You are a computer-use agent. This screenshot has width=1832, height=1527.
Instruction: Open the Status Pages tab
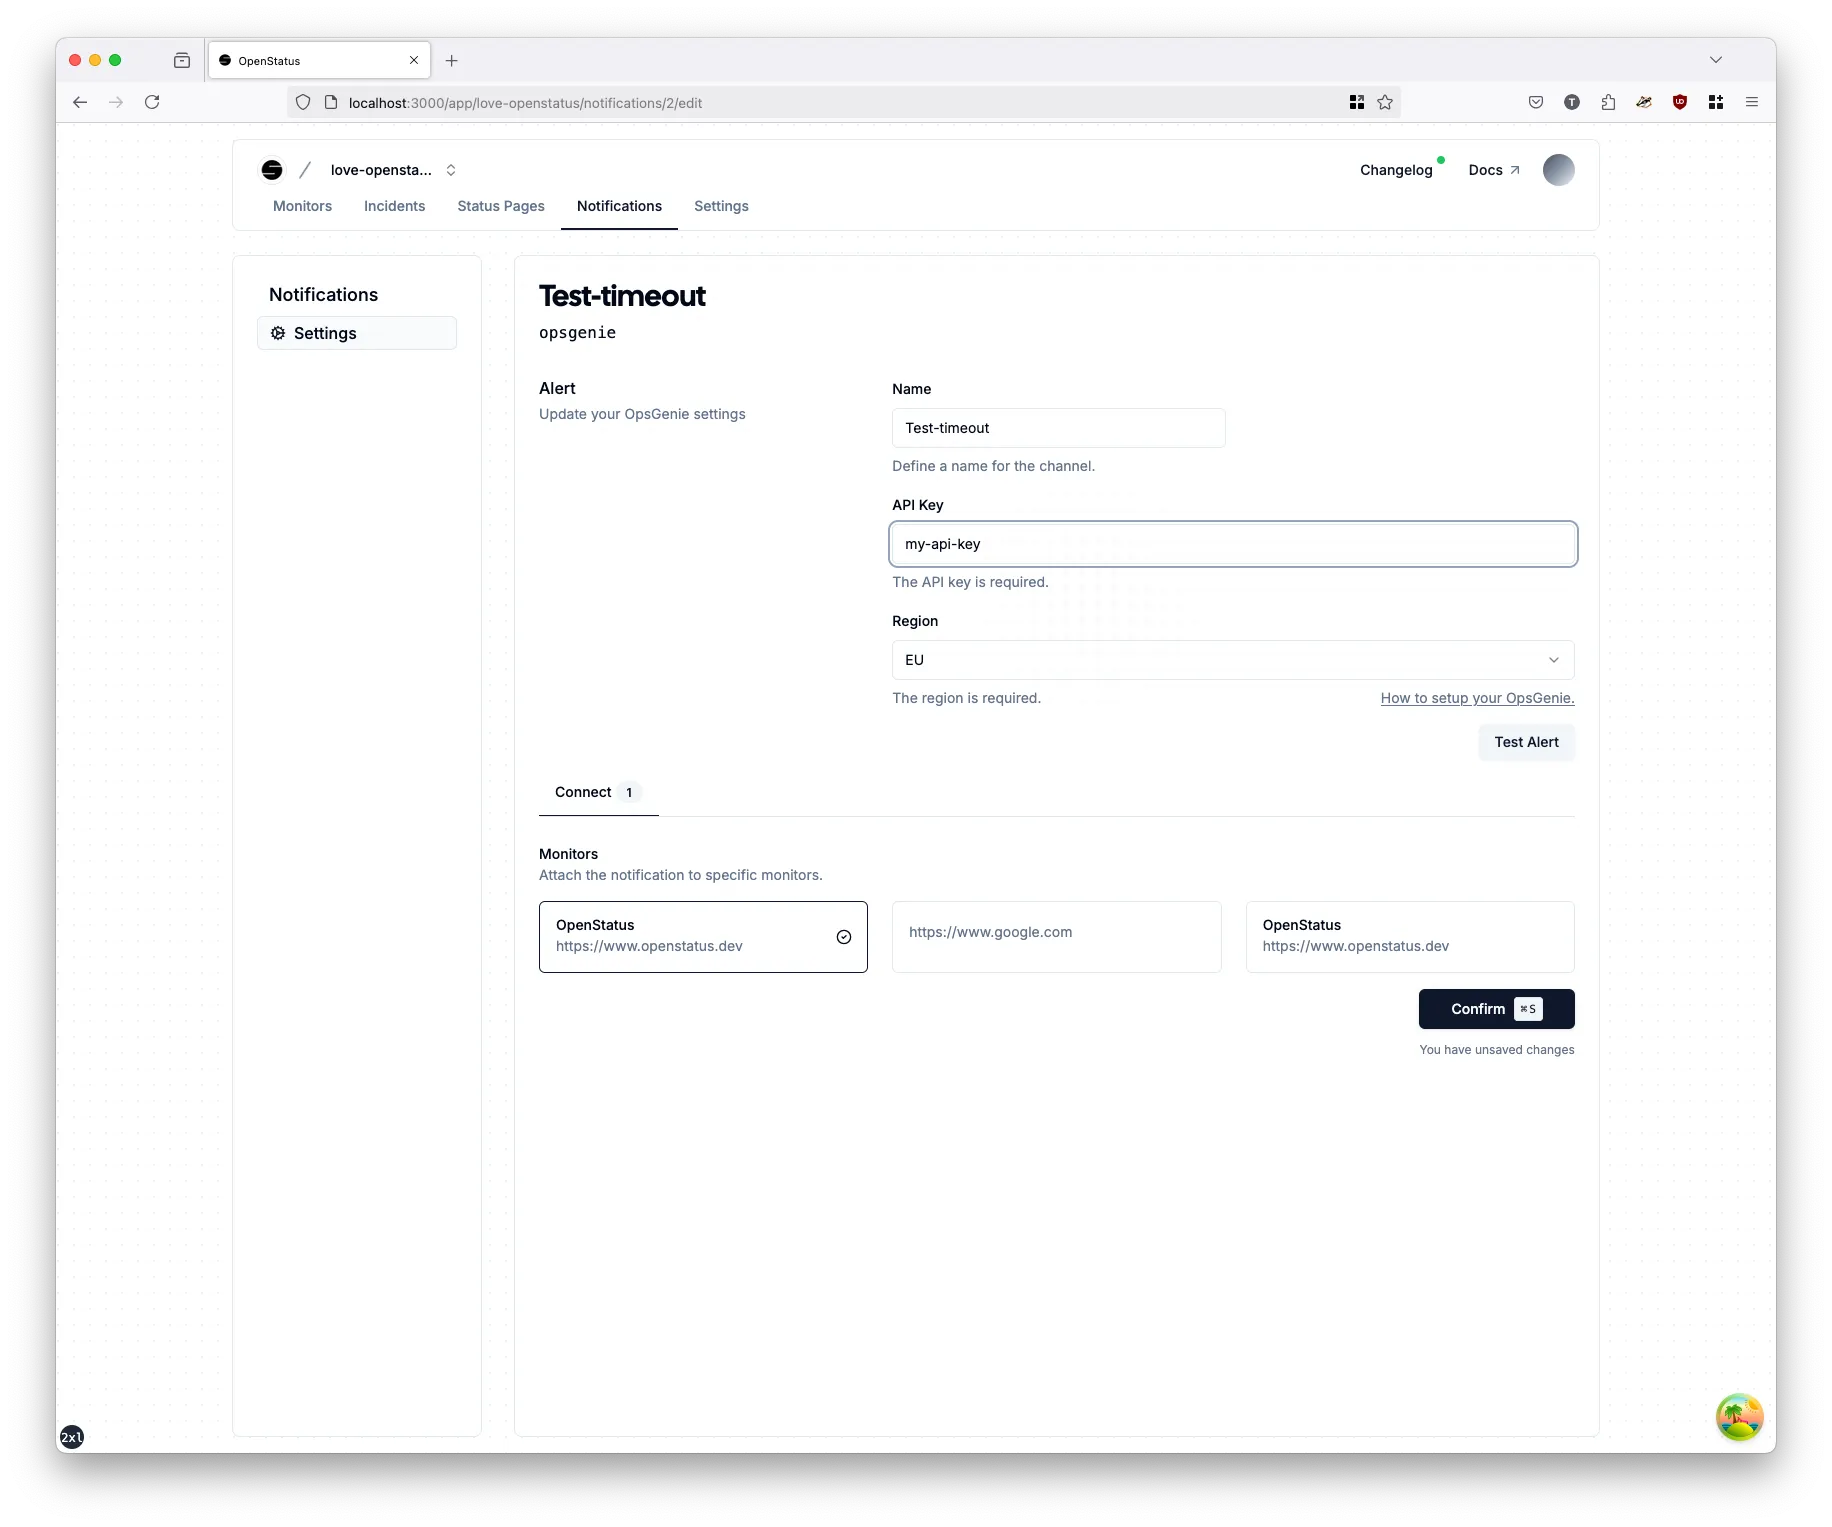click(500, 206)
